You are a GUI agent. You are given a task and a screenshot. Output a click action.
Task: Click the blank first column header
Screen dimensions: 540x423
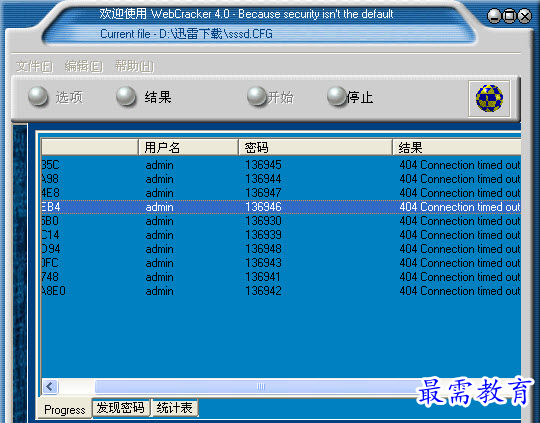(90, 147)
